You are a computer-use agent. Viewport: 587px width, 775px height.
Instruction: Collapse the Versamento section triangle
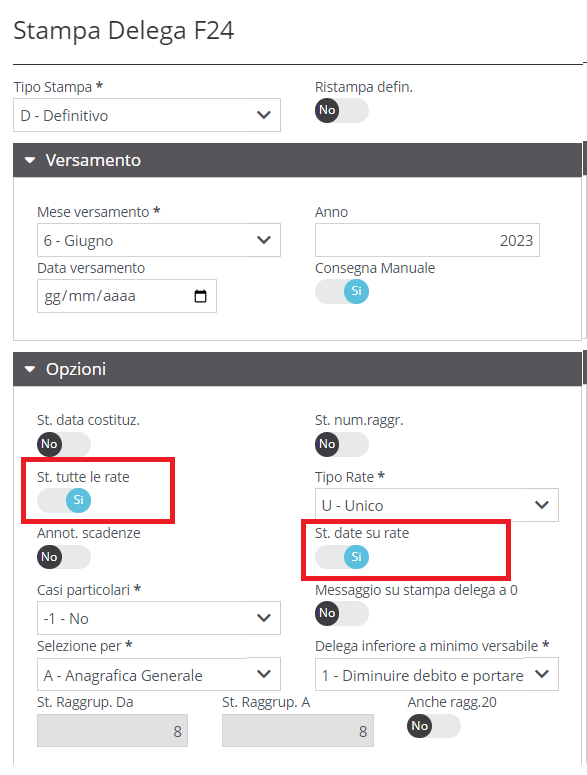(x=30, y=160)
